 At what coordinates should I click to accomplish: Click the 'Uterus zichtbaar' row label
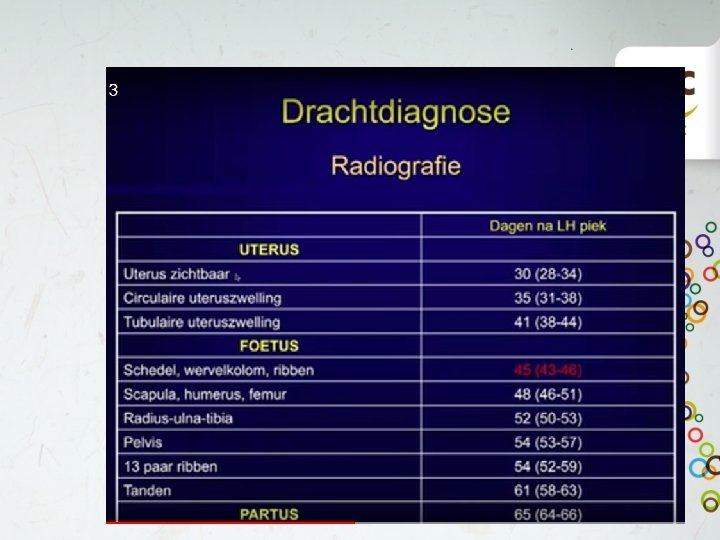(176, 274)
